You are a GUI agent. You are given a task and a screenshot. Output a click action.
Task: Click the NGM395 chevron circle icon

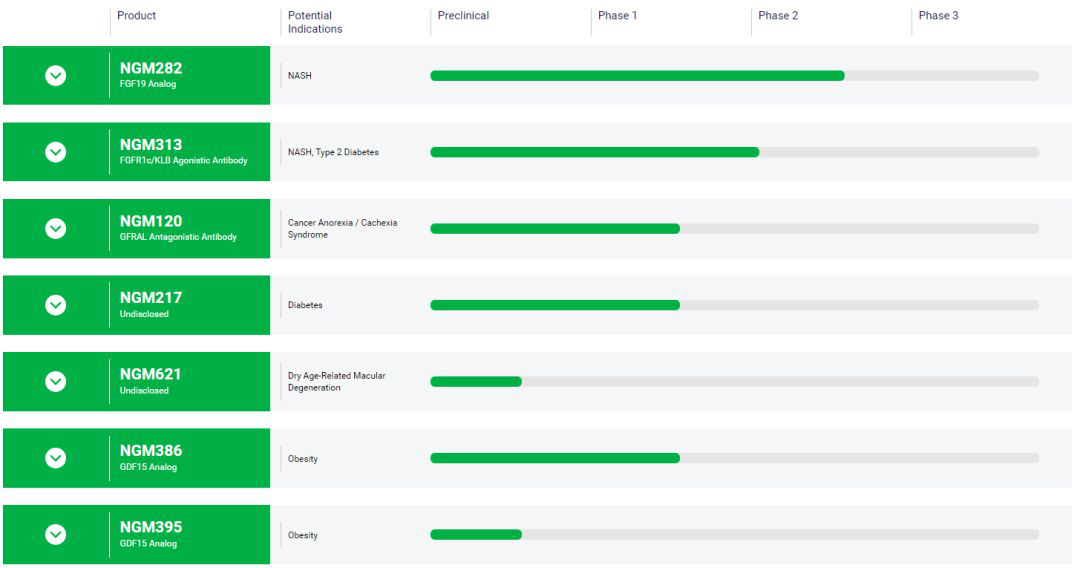pos(56,534)
